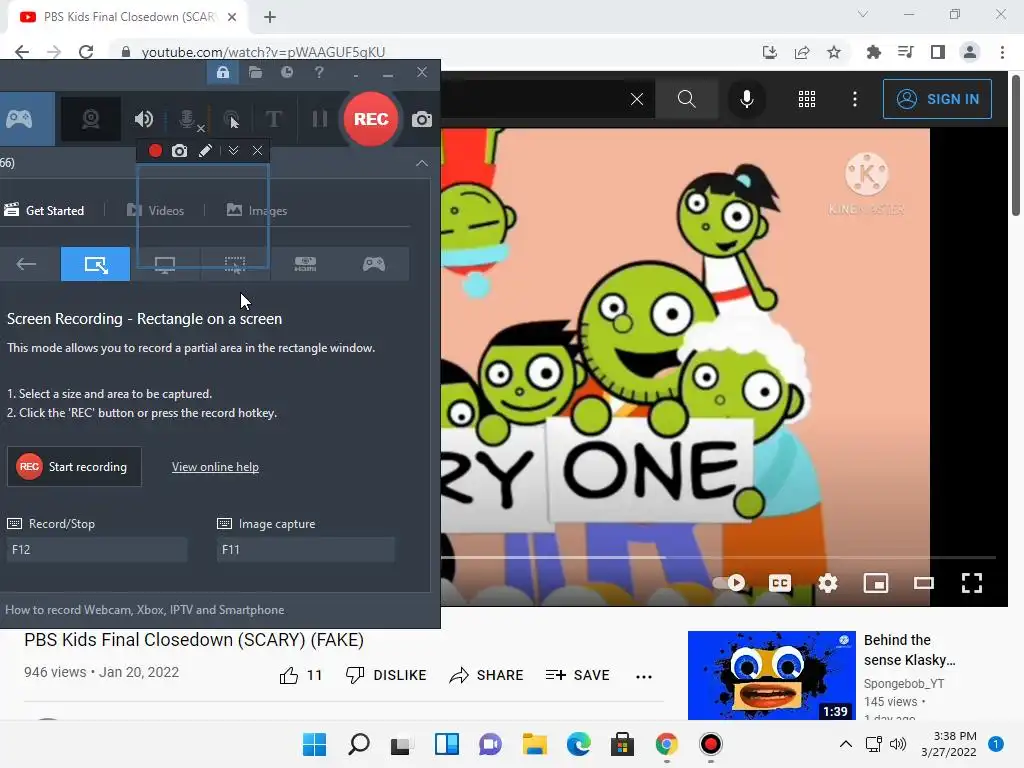Toggle speaker sound recording in Bandicam

(x=144, y=119)
